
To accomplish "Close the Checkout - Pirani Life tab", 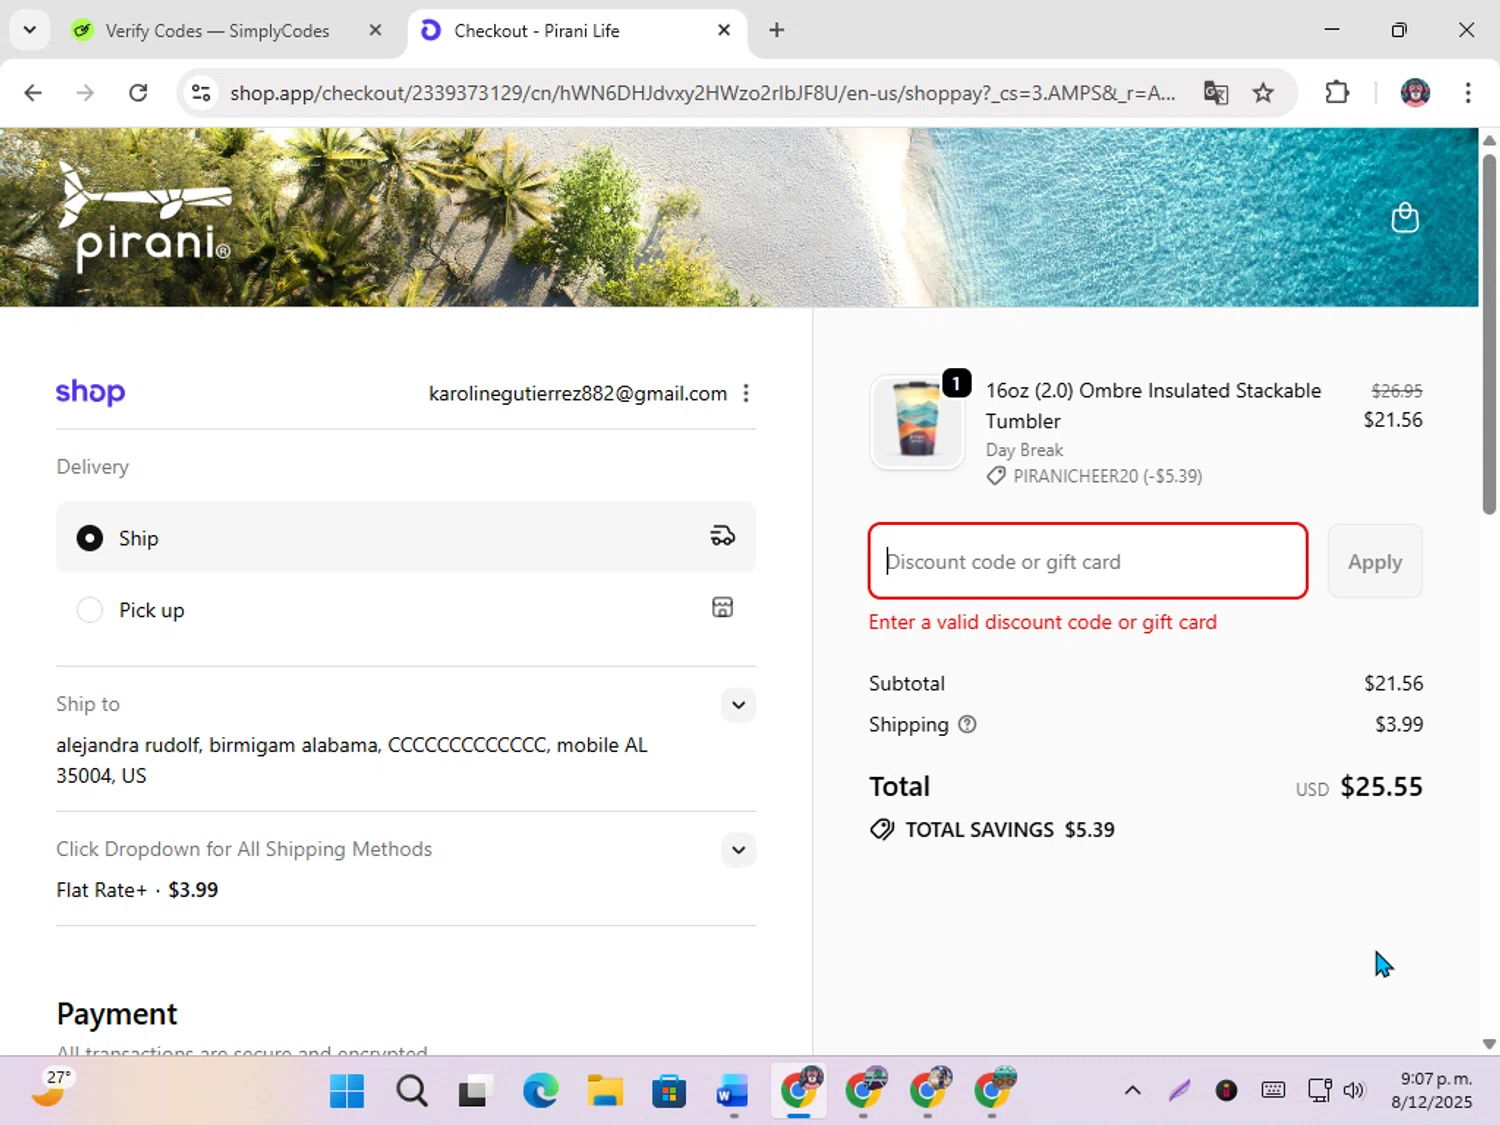I will (x=724, y=30).
